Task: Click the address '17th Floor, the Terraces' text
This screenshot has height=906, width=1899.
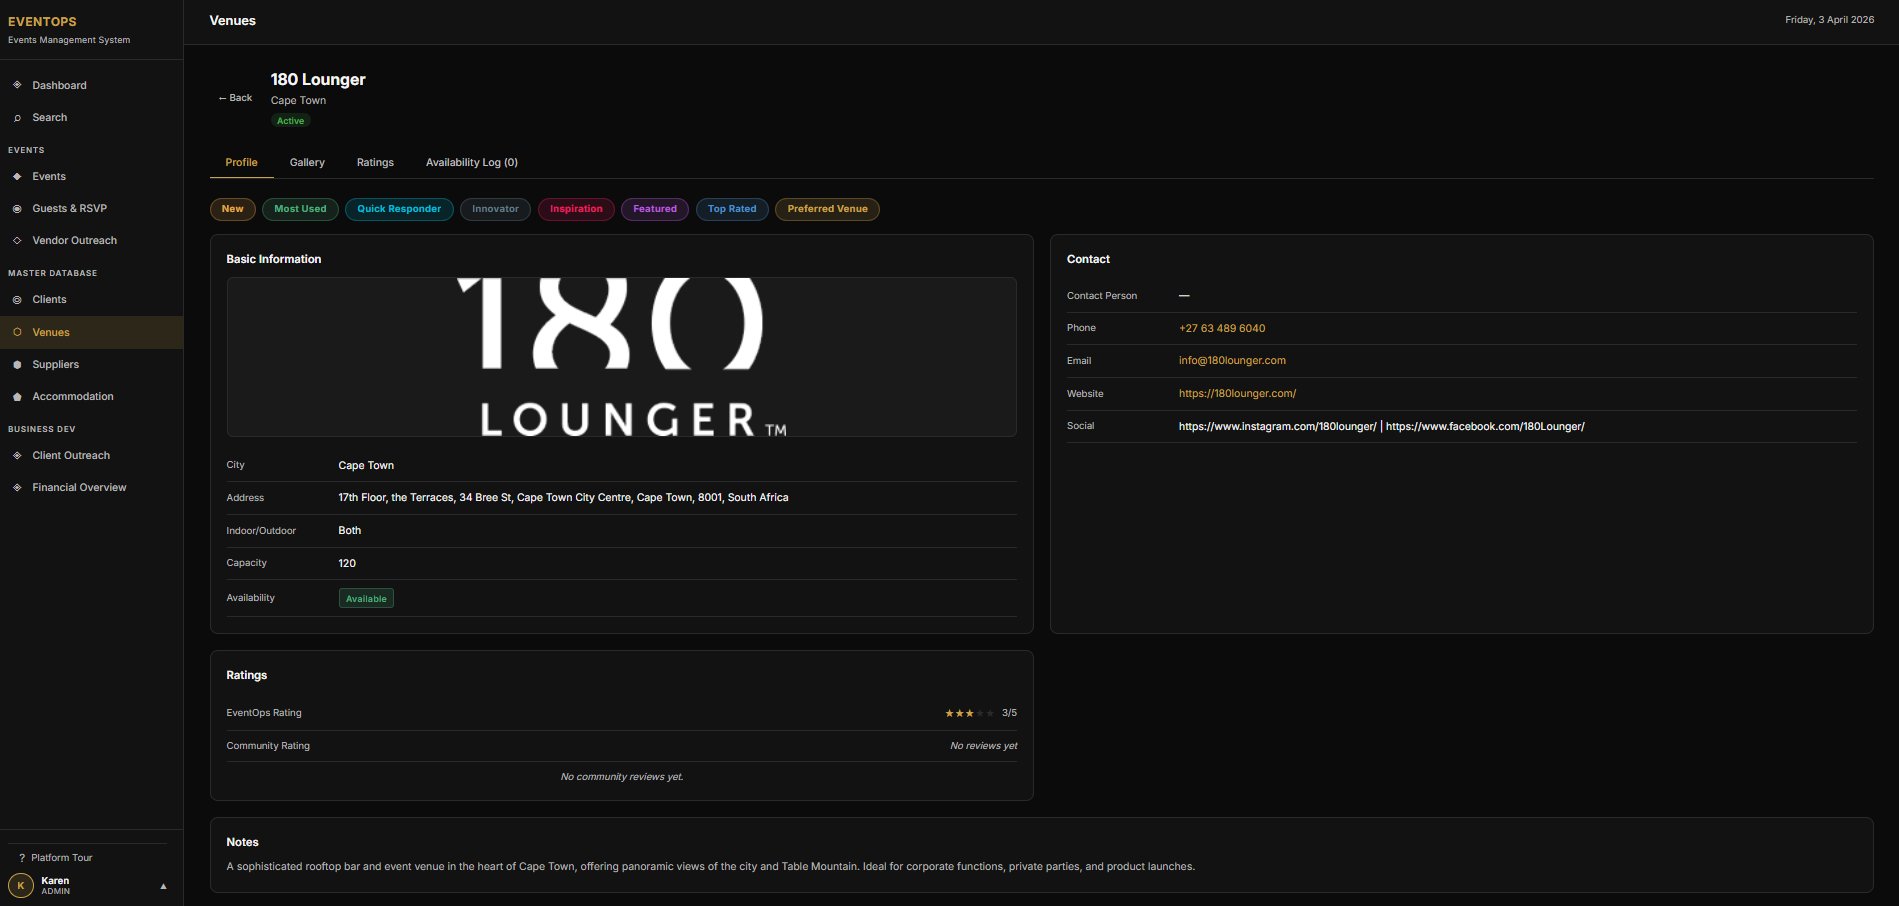Action: (563, 497)
